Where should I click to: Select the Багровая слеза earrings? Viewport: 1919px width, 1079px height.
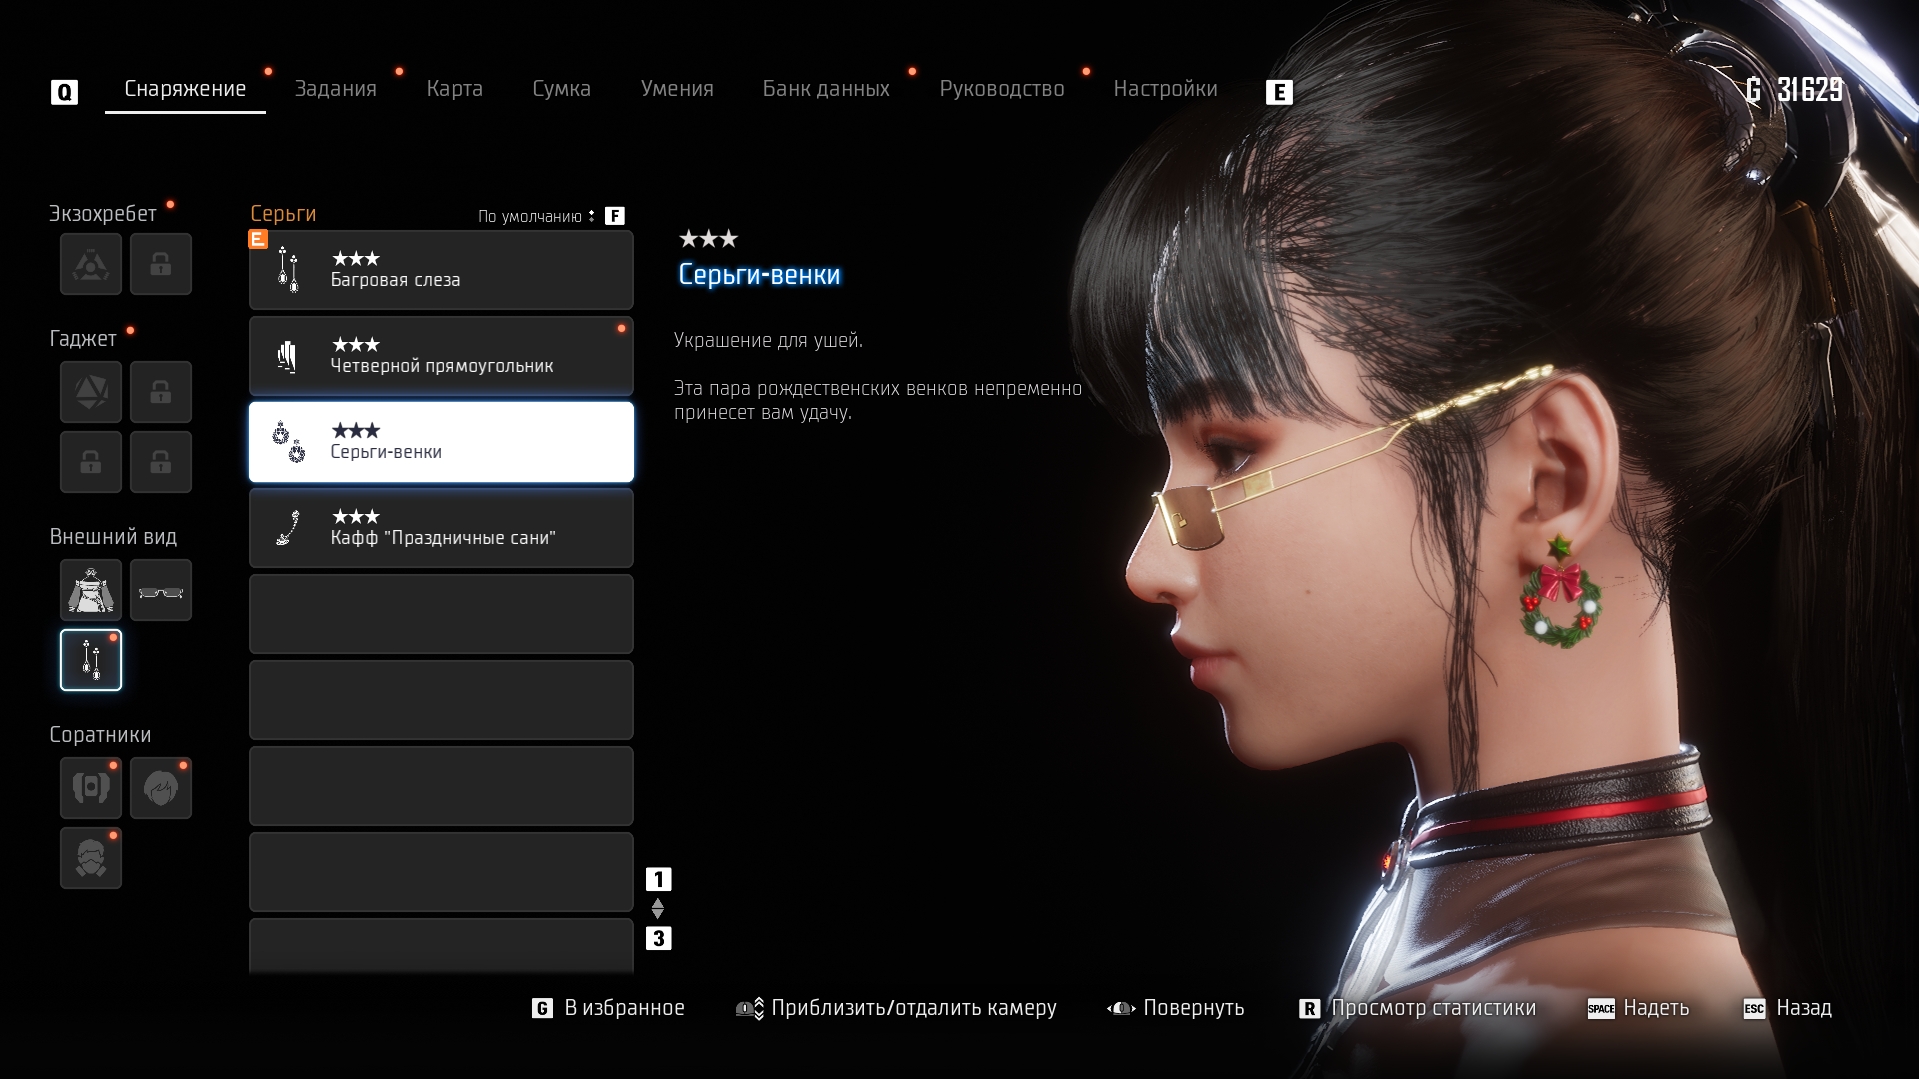coord(441,270)
